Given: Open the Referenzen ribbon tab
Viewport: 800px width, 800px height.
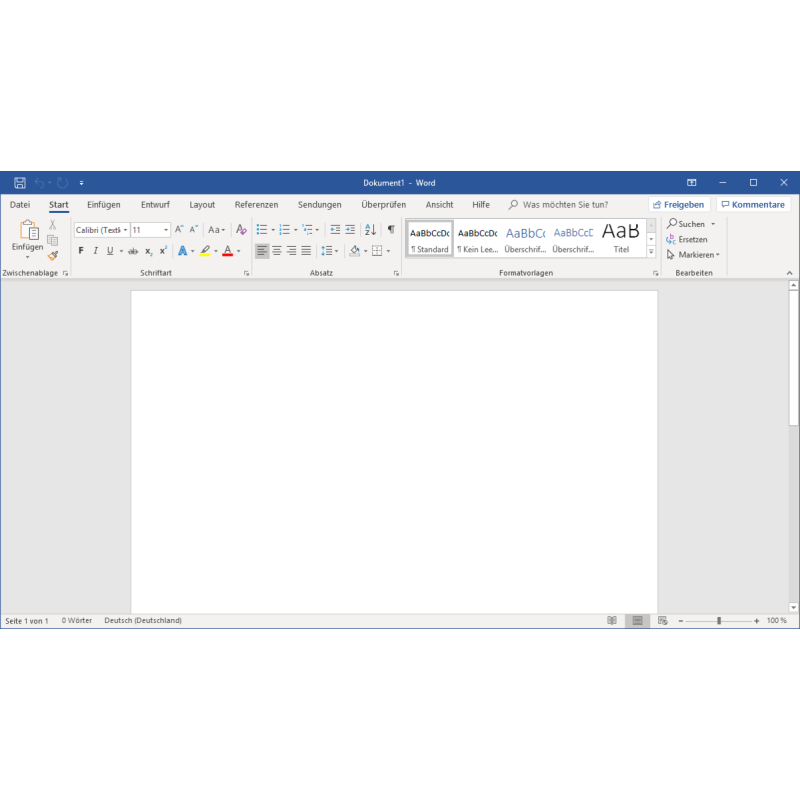Looking at the screenshot, I should 256,205.
